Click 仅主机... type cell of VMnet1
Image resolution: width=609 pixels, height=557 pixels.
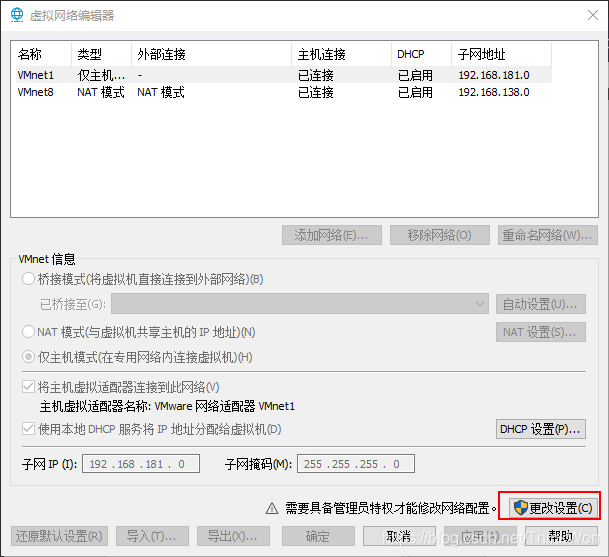(101, 75)
